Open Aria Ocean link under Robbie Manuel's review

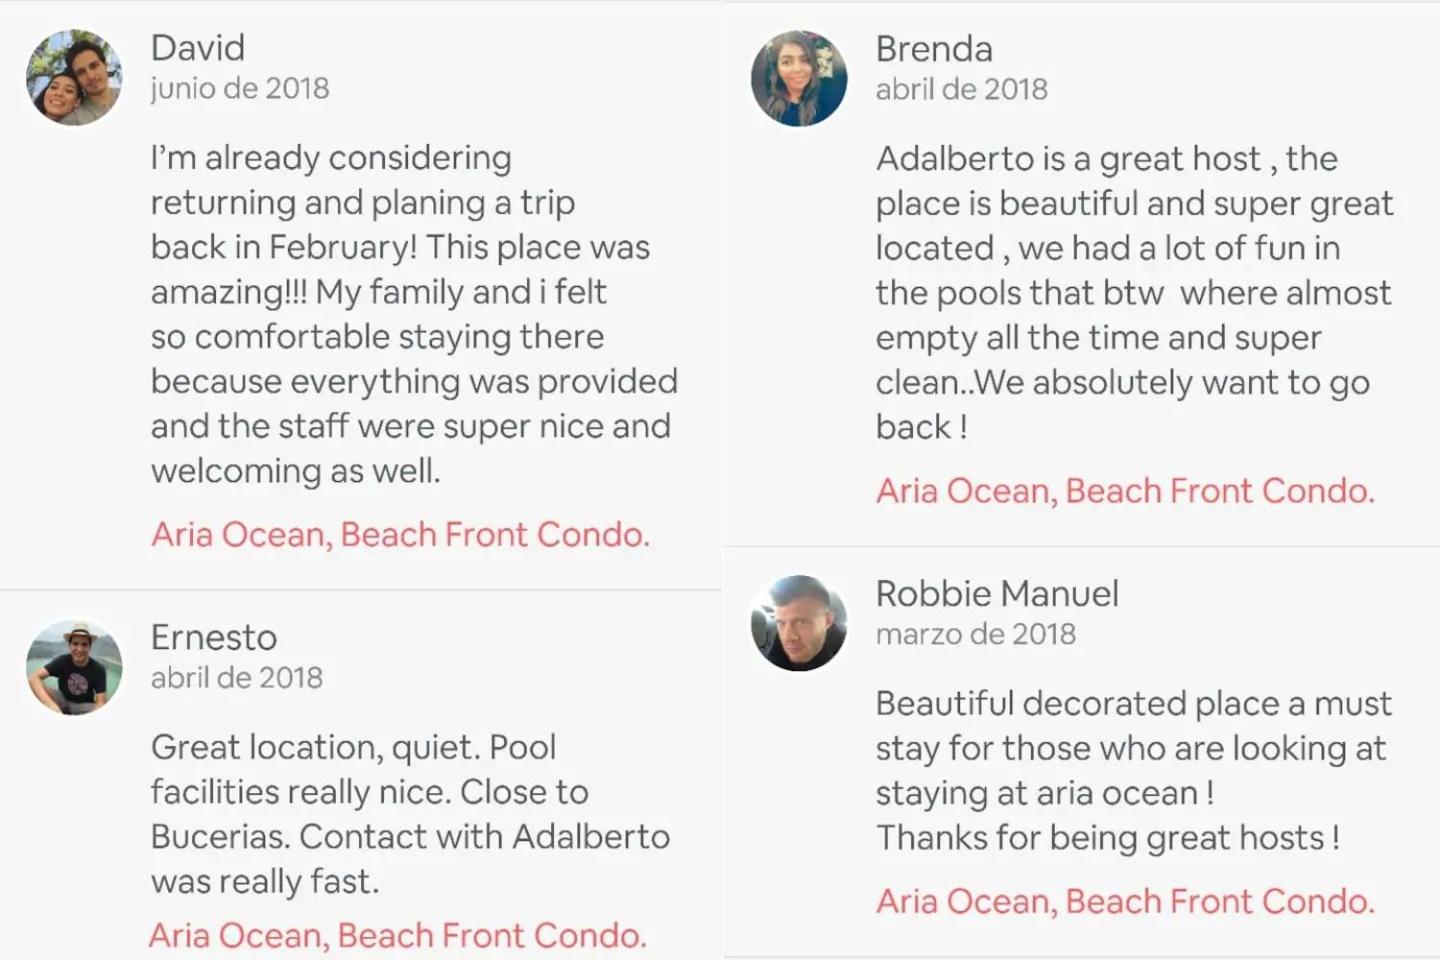pyautogui.click(x=1125, y=901)
